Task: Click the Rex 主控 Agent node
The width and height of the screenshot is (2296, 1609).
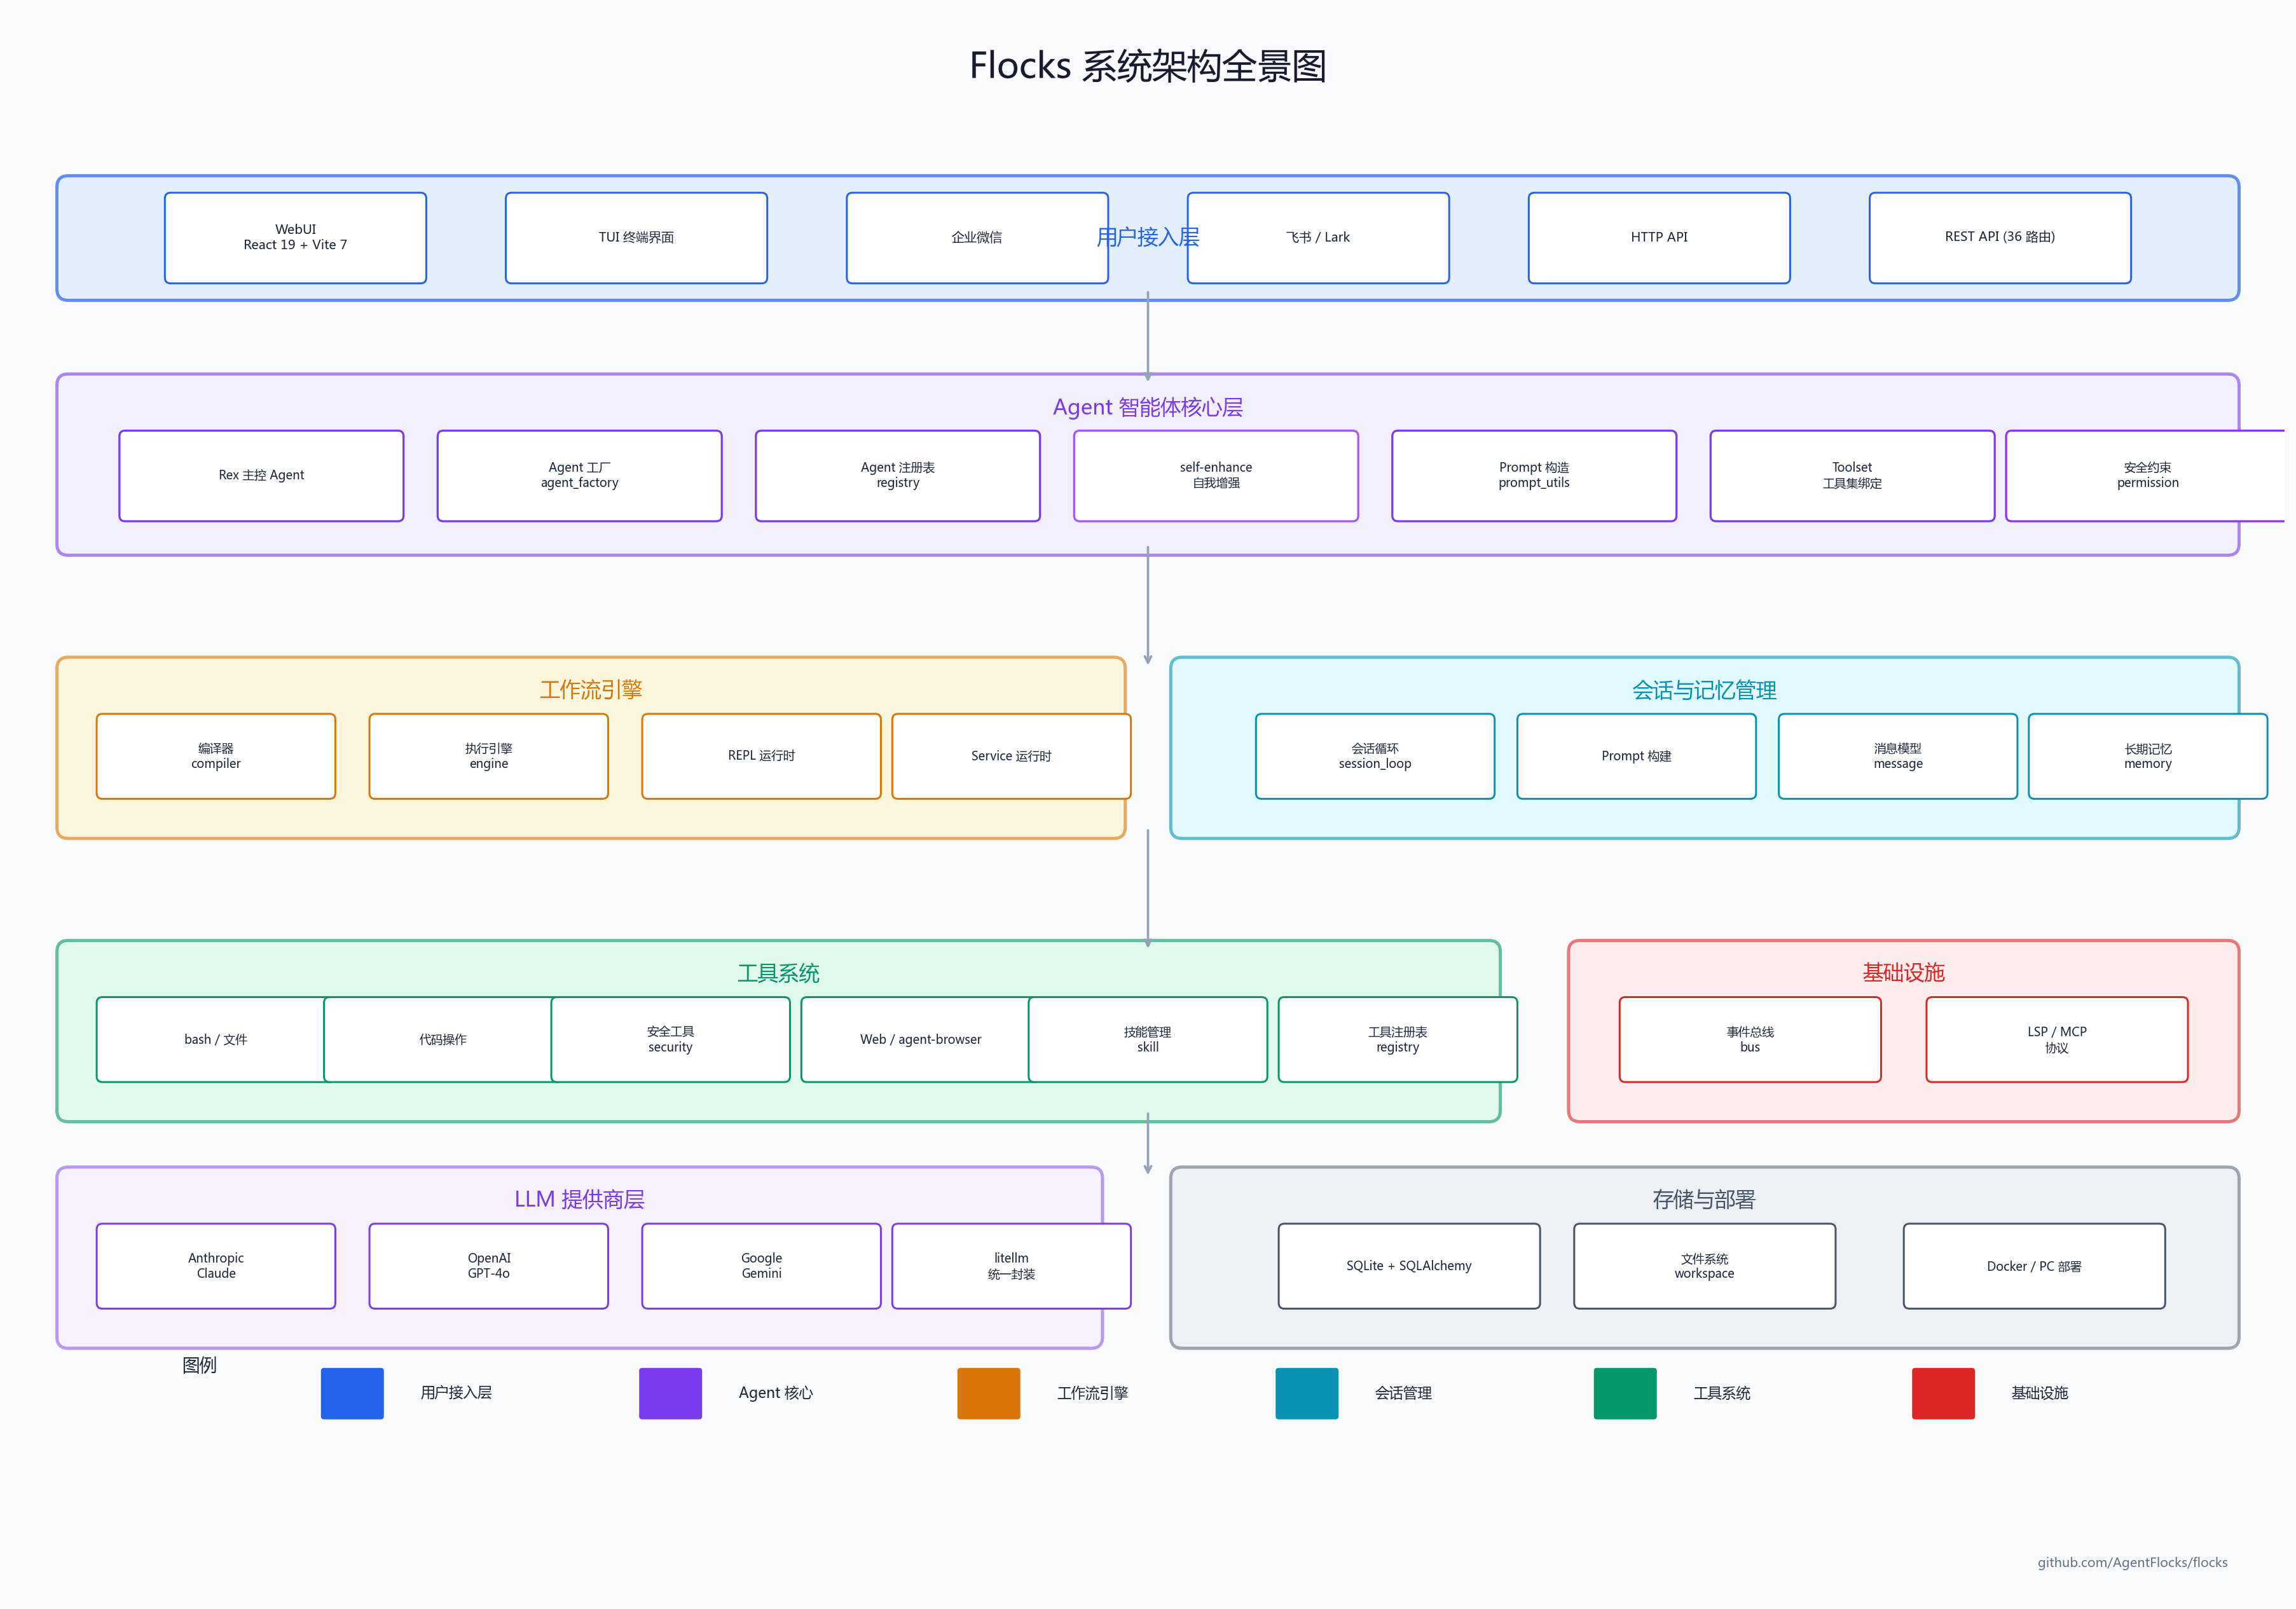Action: point(261,476)
